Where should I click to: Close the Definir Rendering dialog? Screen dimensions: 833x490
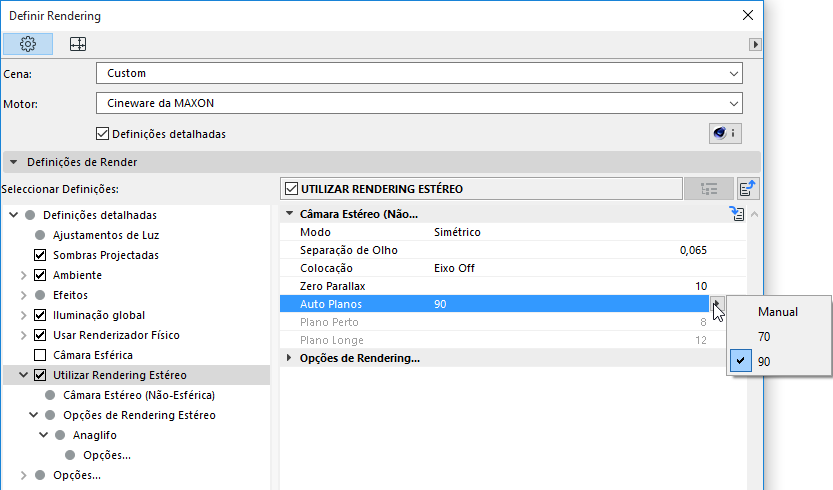pyautogui.click(x=747, y=15)
